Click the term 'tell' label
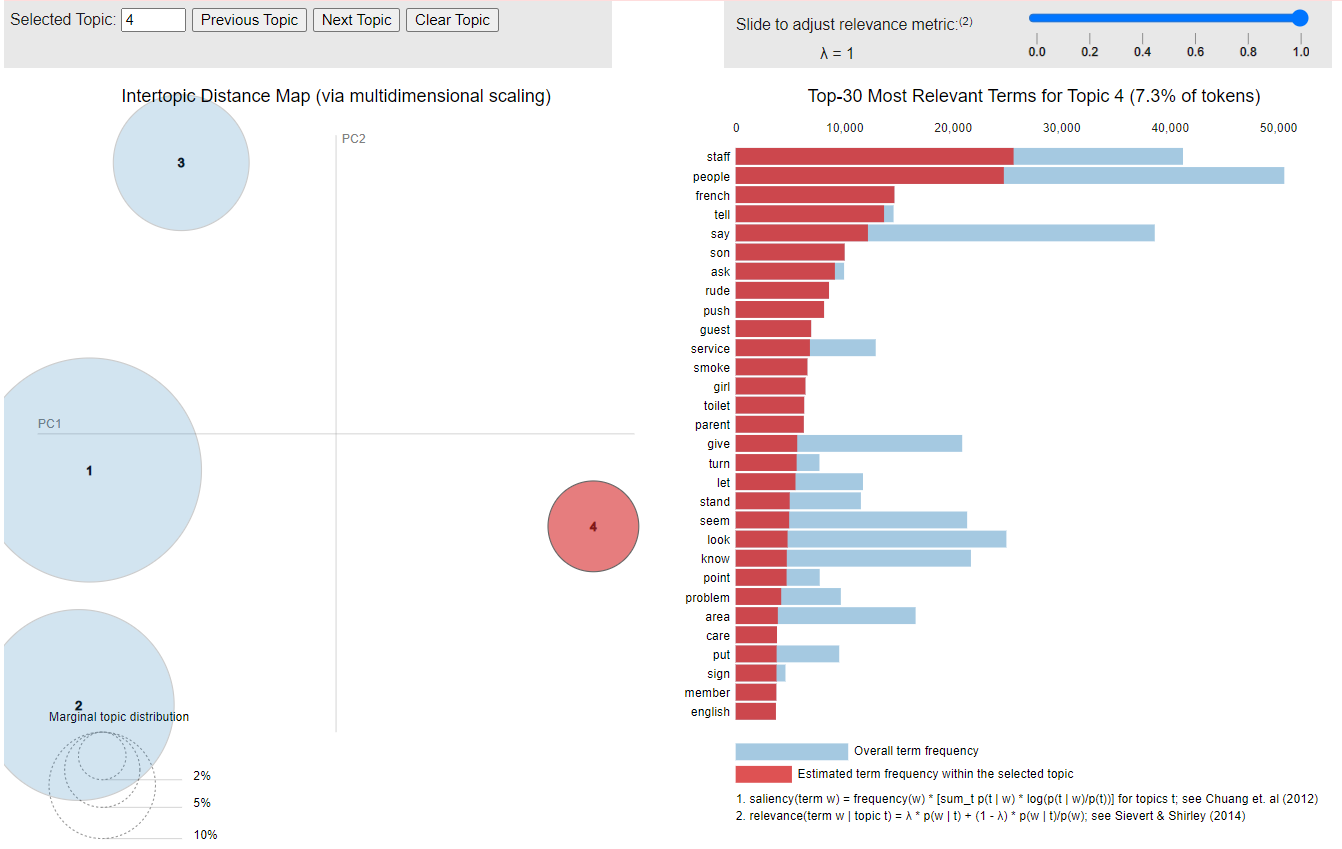This screenshot has height=849, width=1342. point(722,214)
